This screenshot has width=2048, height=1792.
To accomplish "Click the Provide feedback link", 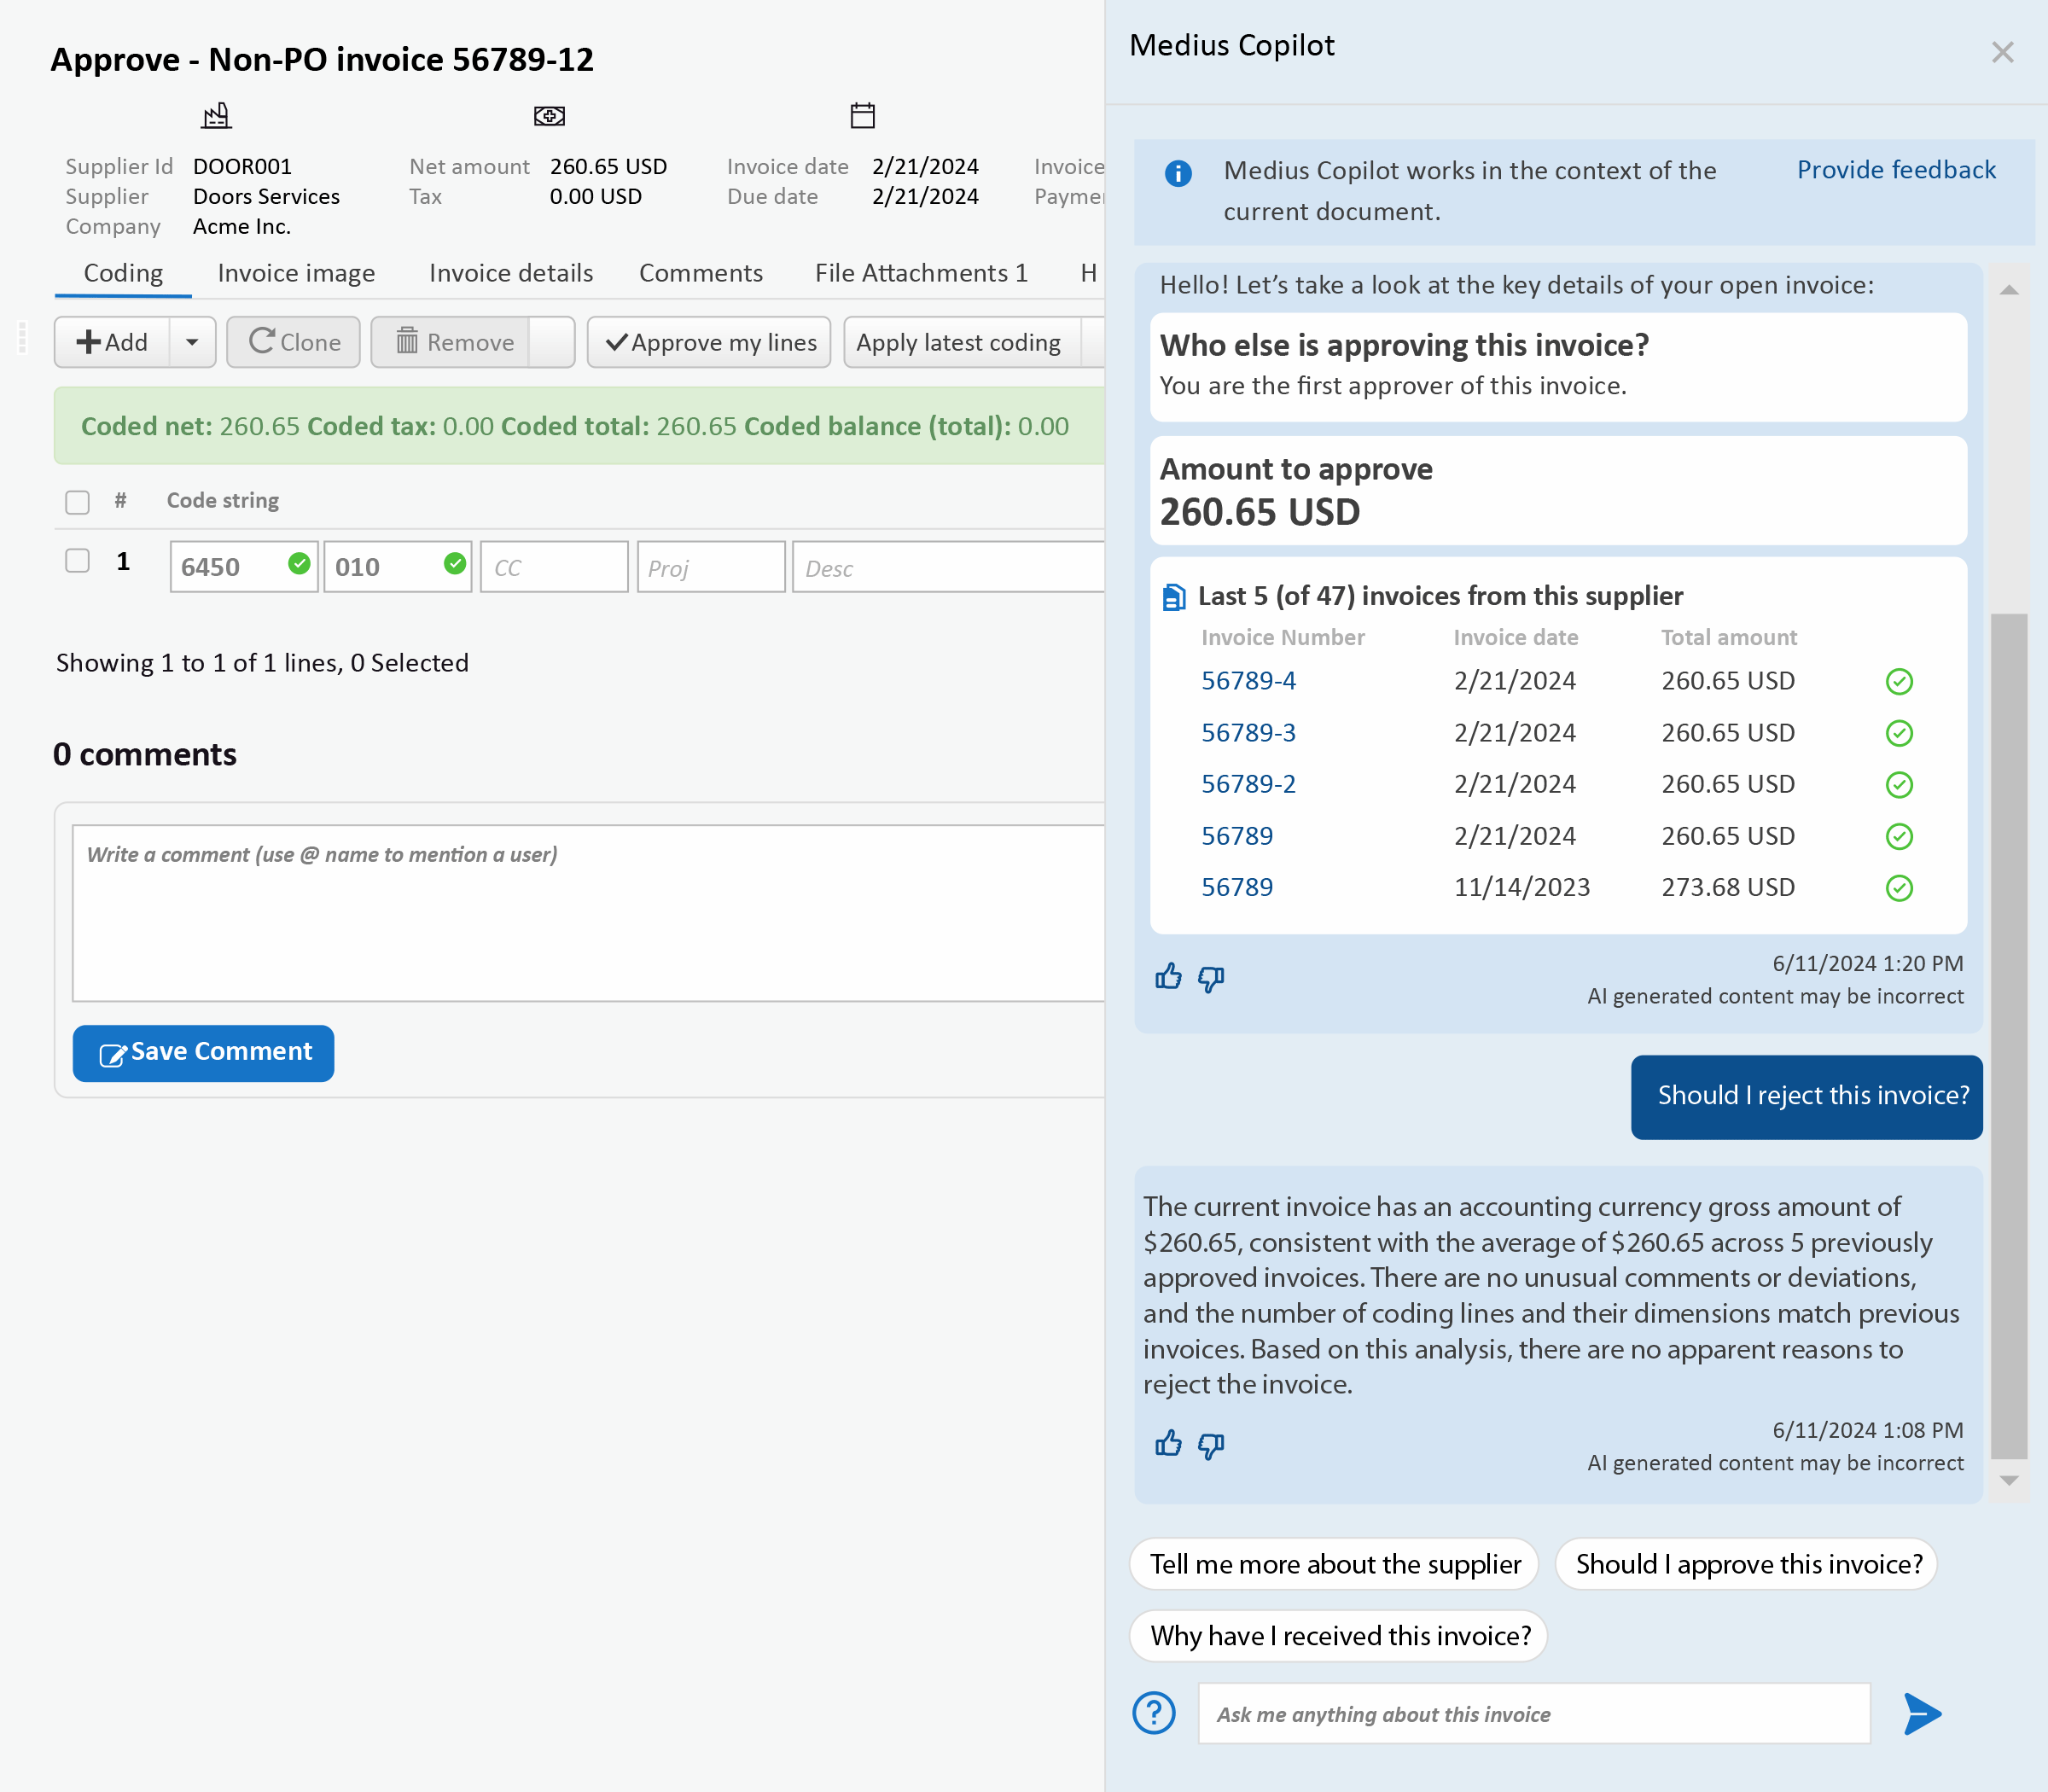I will (x=1895, y=170).
